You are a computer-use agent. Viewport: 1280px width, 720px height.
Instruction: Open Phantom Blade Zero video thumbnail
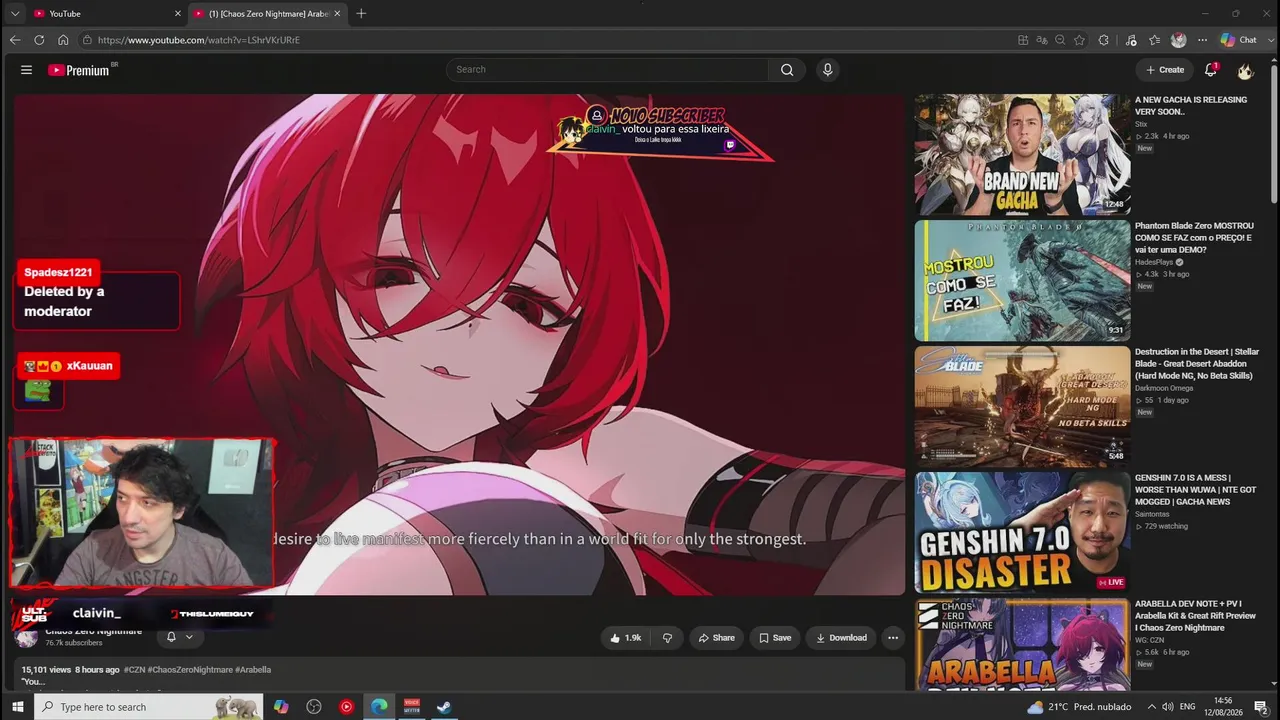point(1022,280)
